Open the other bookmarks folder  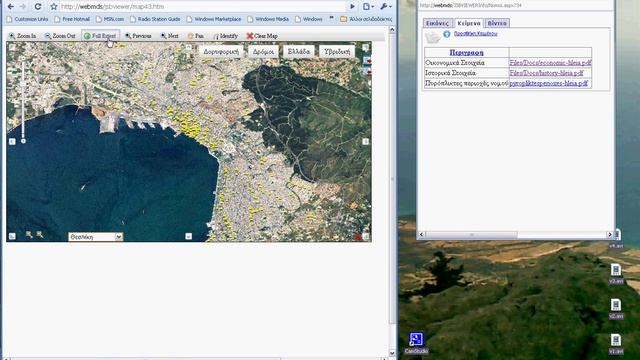(x=366, y=19)
